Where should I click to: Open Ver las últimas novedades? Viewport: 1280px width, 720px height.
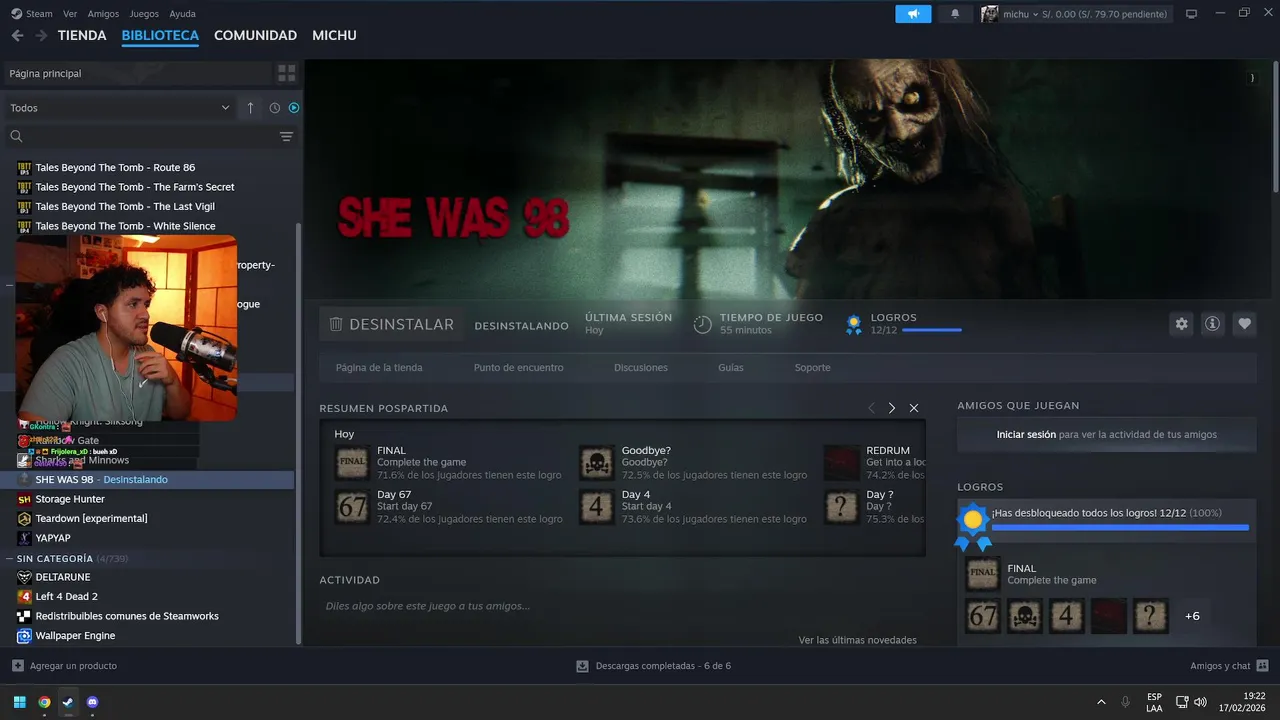pyautogui.click(x=857, y=640)
